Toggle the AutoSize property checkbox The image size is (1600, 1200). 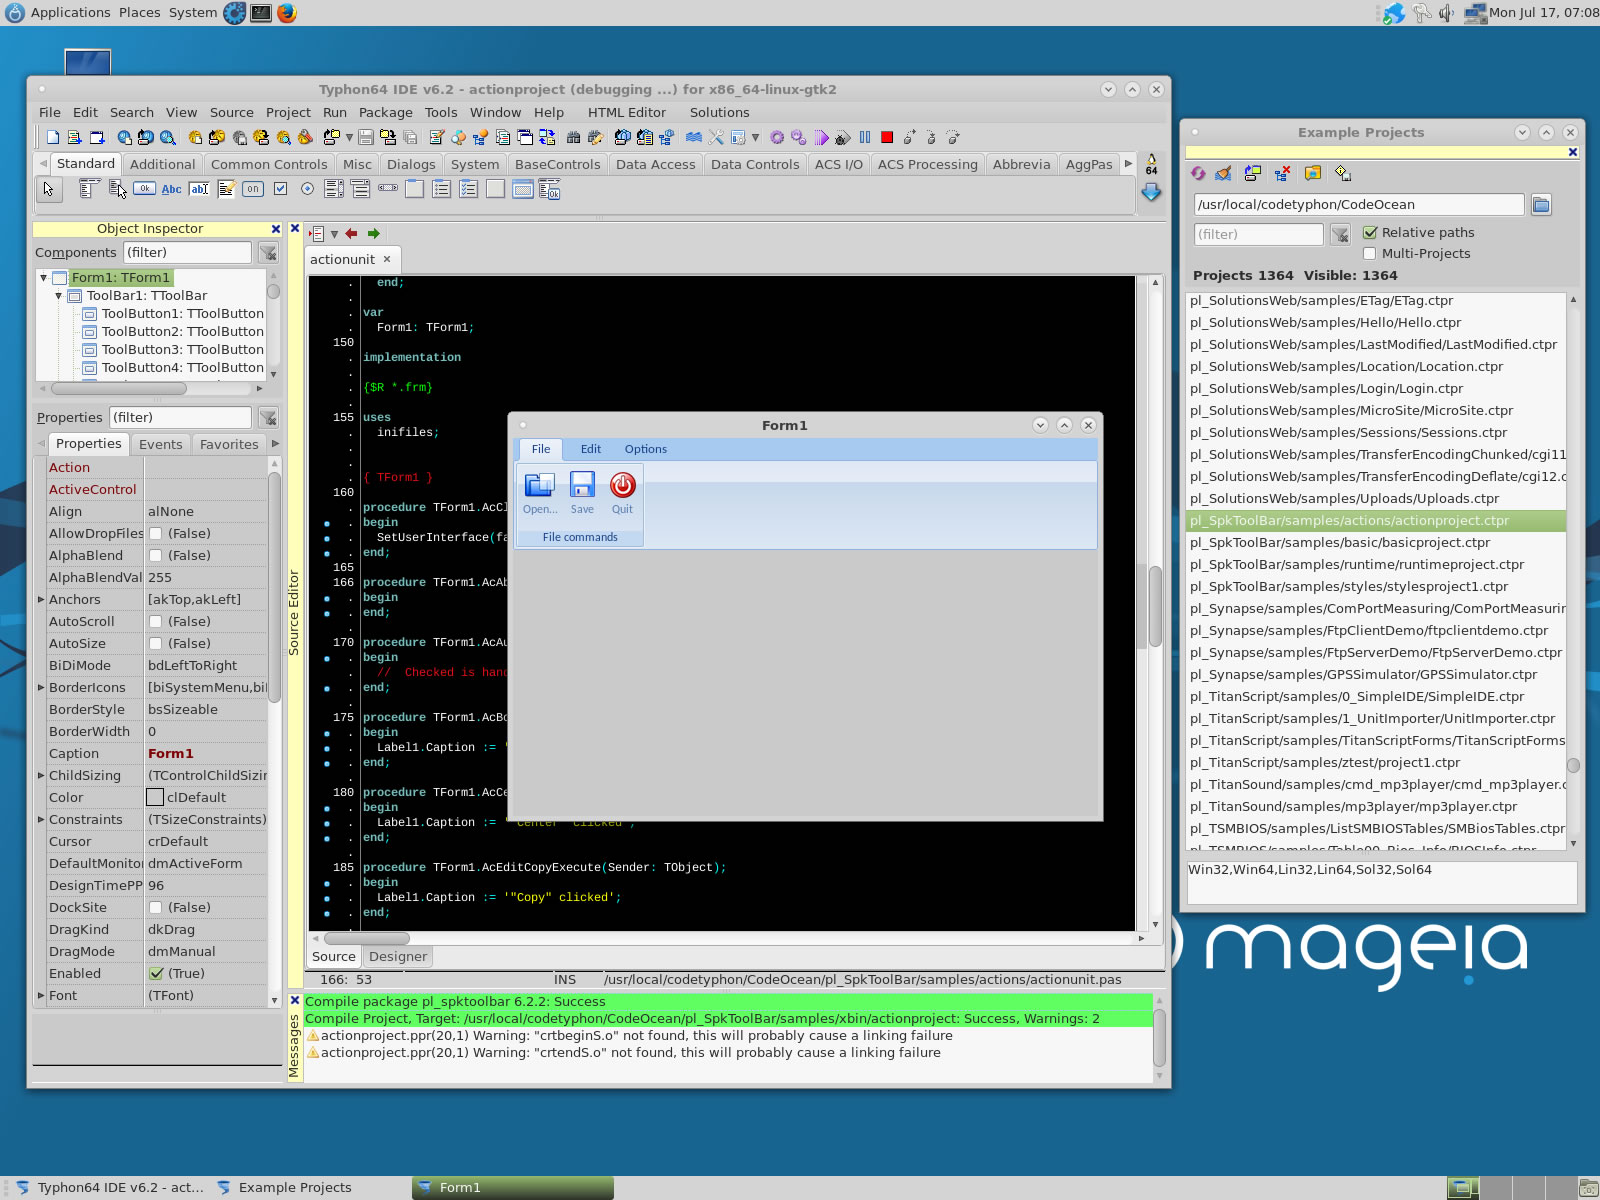pyautogui.click(x=156, y=644)
